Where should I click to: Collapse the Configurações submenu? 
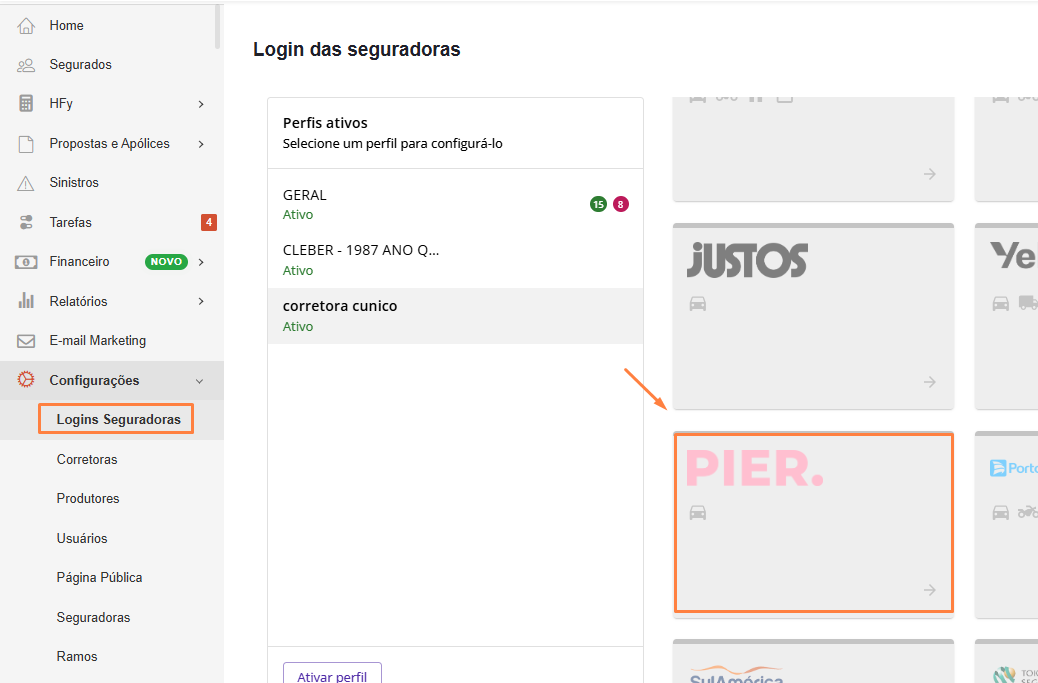199,380
